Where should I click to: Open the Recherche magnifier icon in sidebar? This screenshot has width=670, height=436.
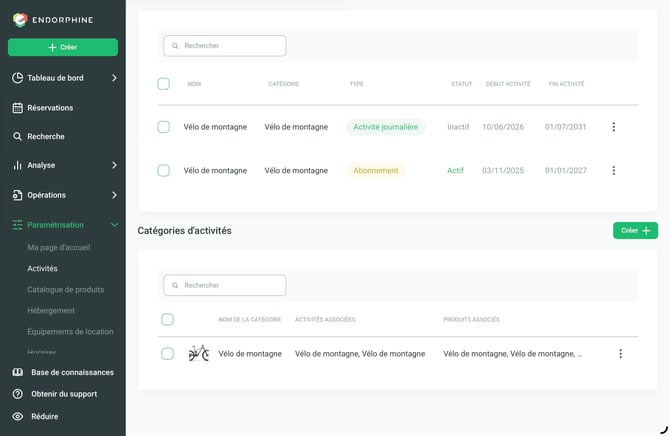point(18,136)
